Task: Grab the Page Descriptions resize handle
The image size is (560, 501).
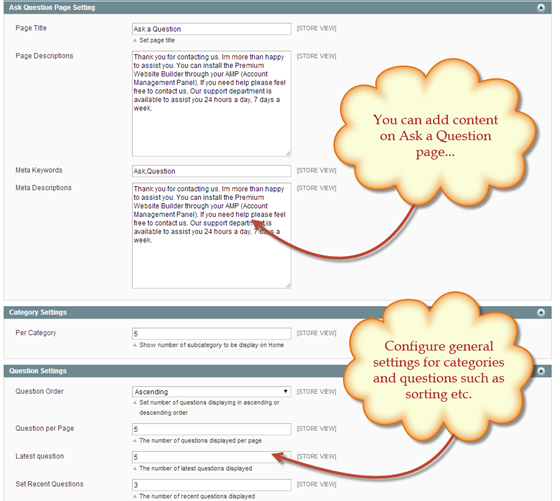Action: tap(288, 154)
